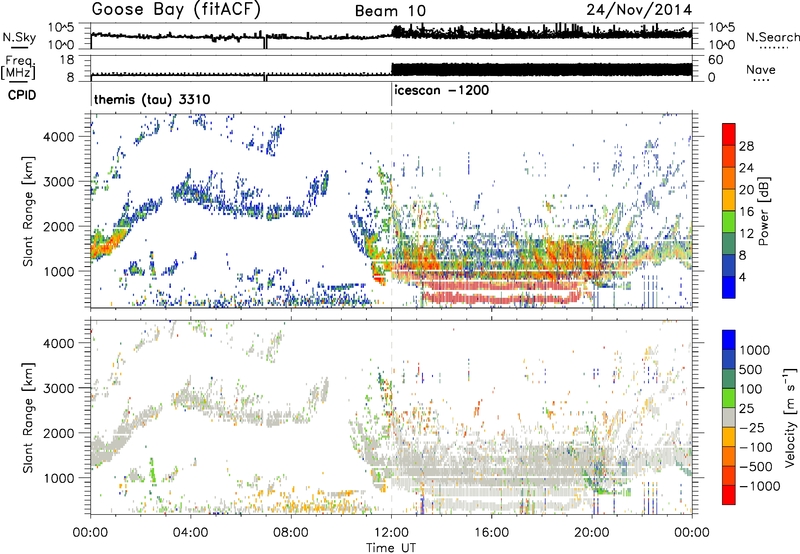This screenshot has height=554, width=800.
Task: Click the '2000' tick of the velocity panel
Action: 59,433
